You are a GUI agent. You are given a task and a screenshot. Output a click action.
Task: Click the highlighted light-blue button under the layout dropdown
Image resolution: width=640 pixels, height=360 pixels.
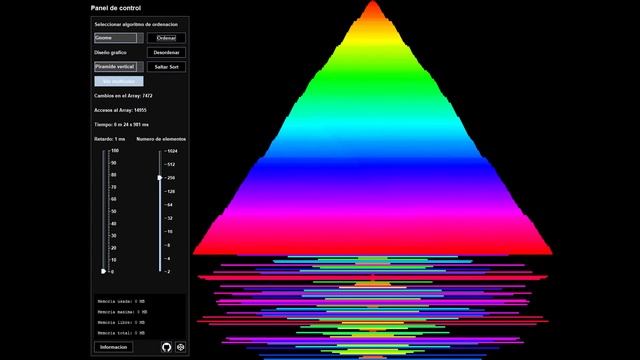click(x=119, y=81)
